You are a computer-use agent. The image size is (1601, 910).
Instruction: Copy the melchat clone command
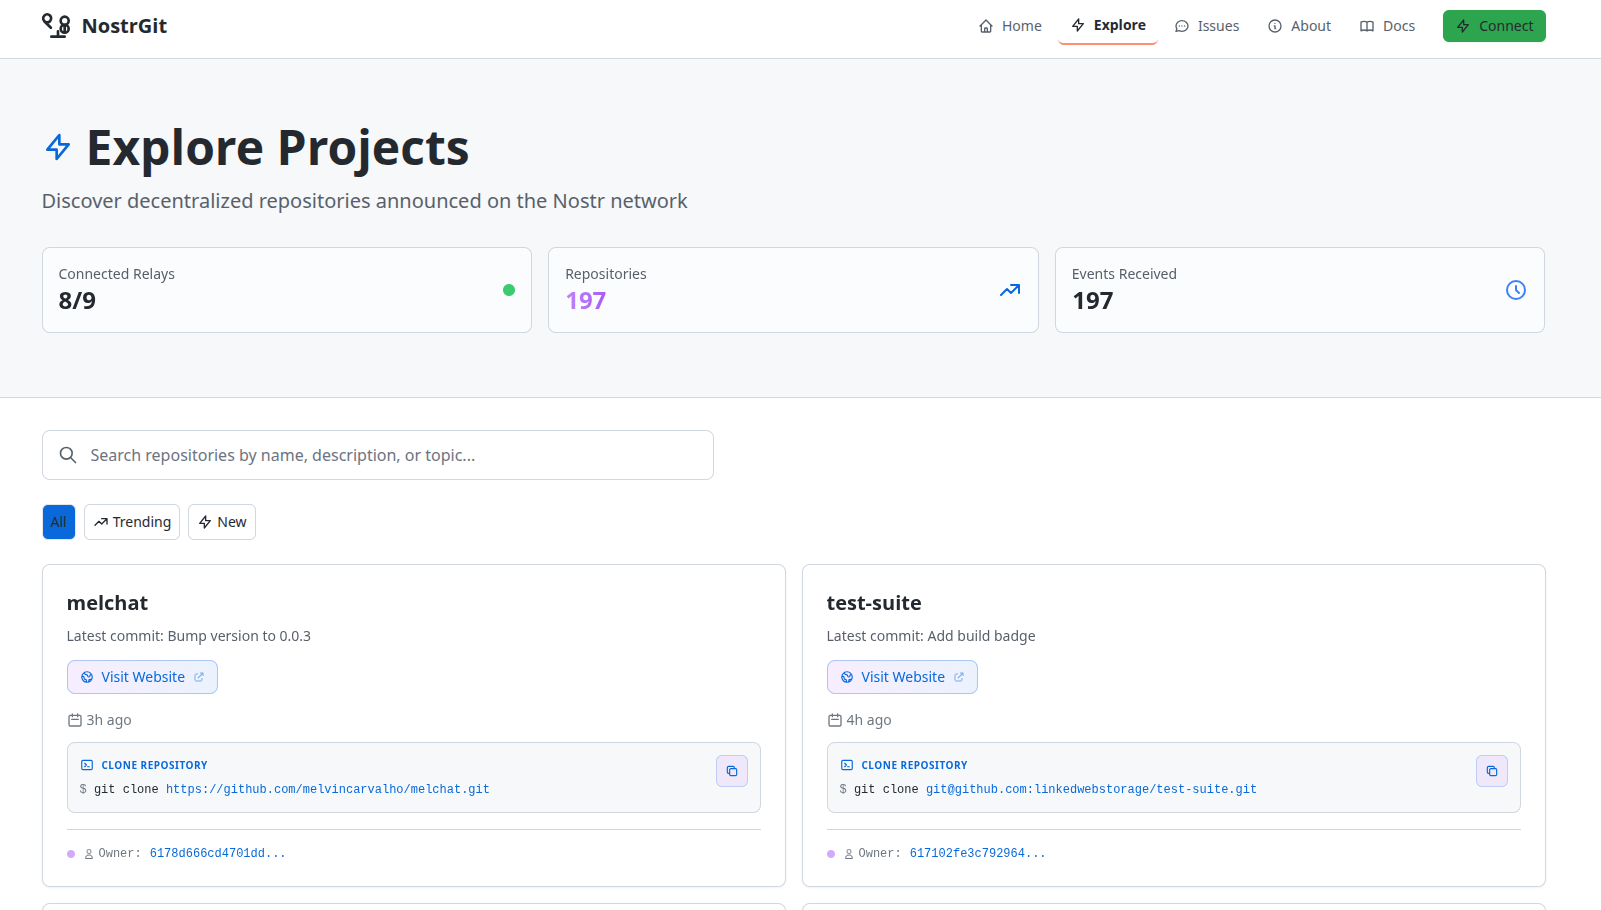tap(731, 771)
